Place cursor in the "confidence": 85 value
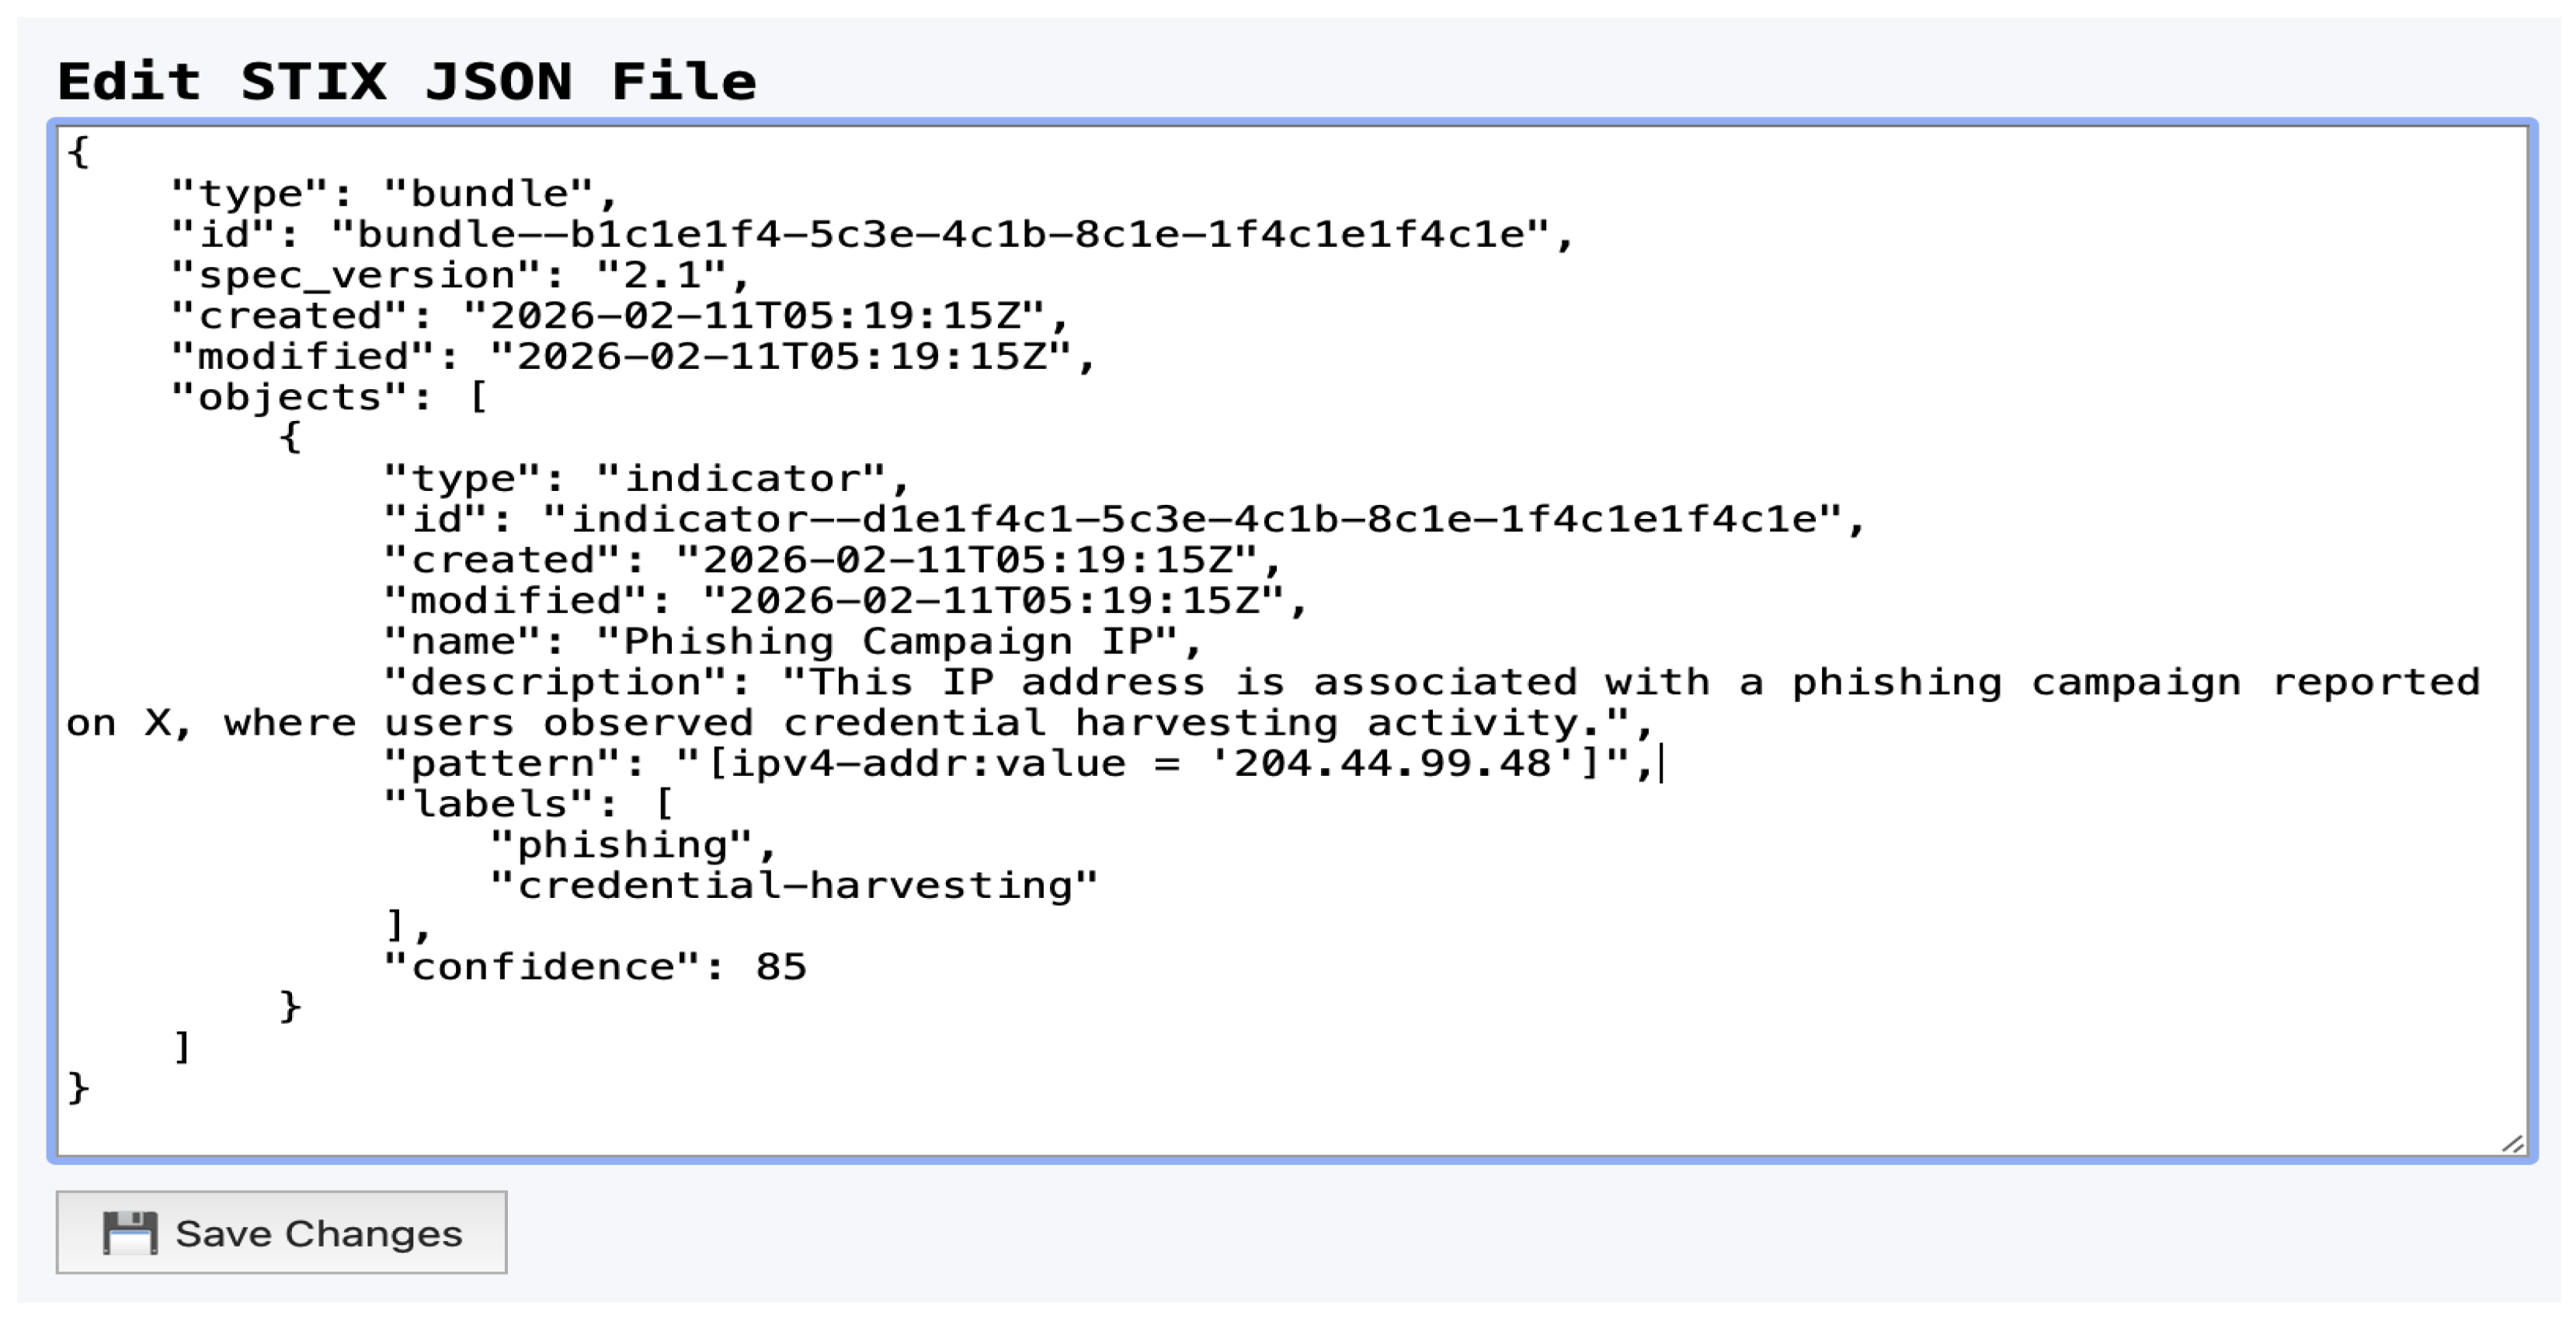This screenshot has height=1322, width=2576. point(780,967)
